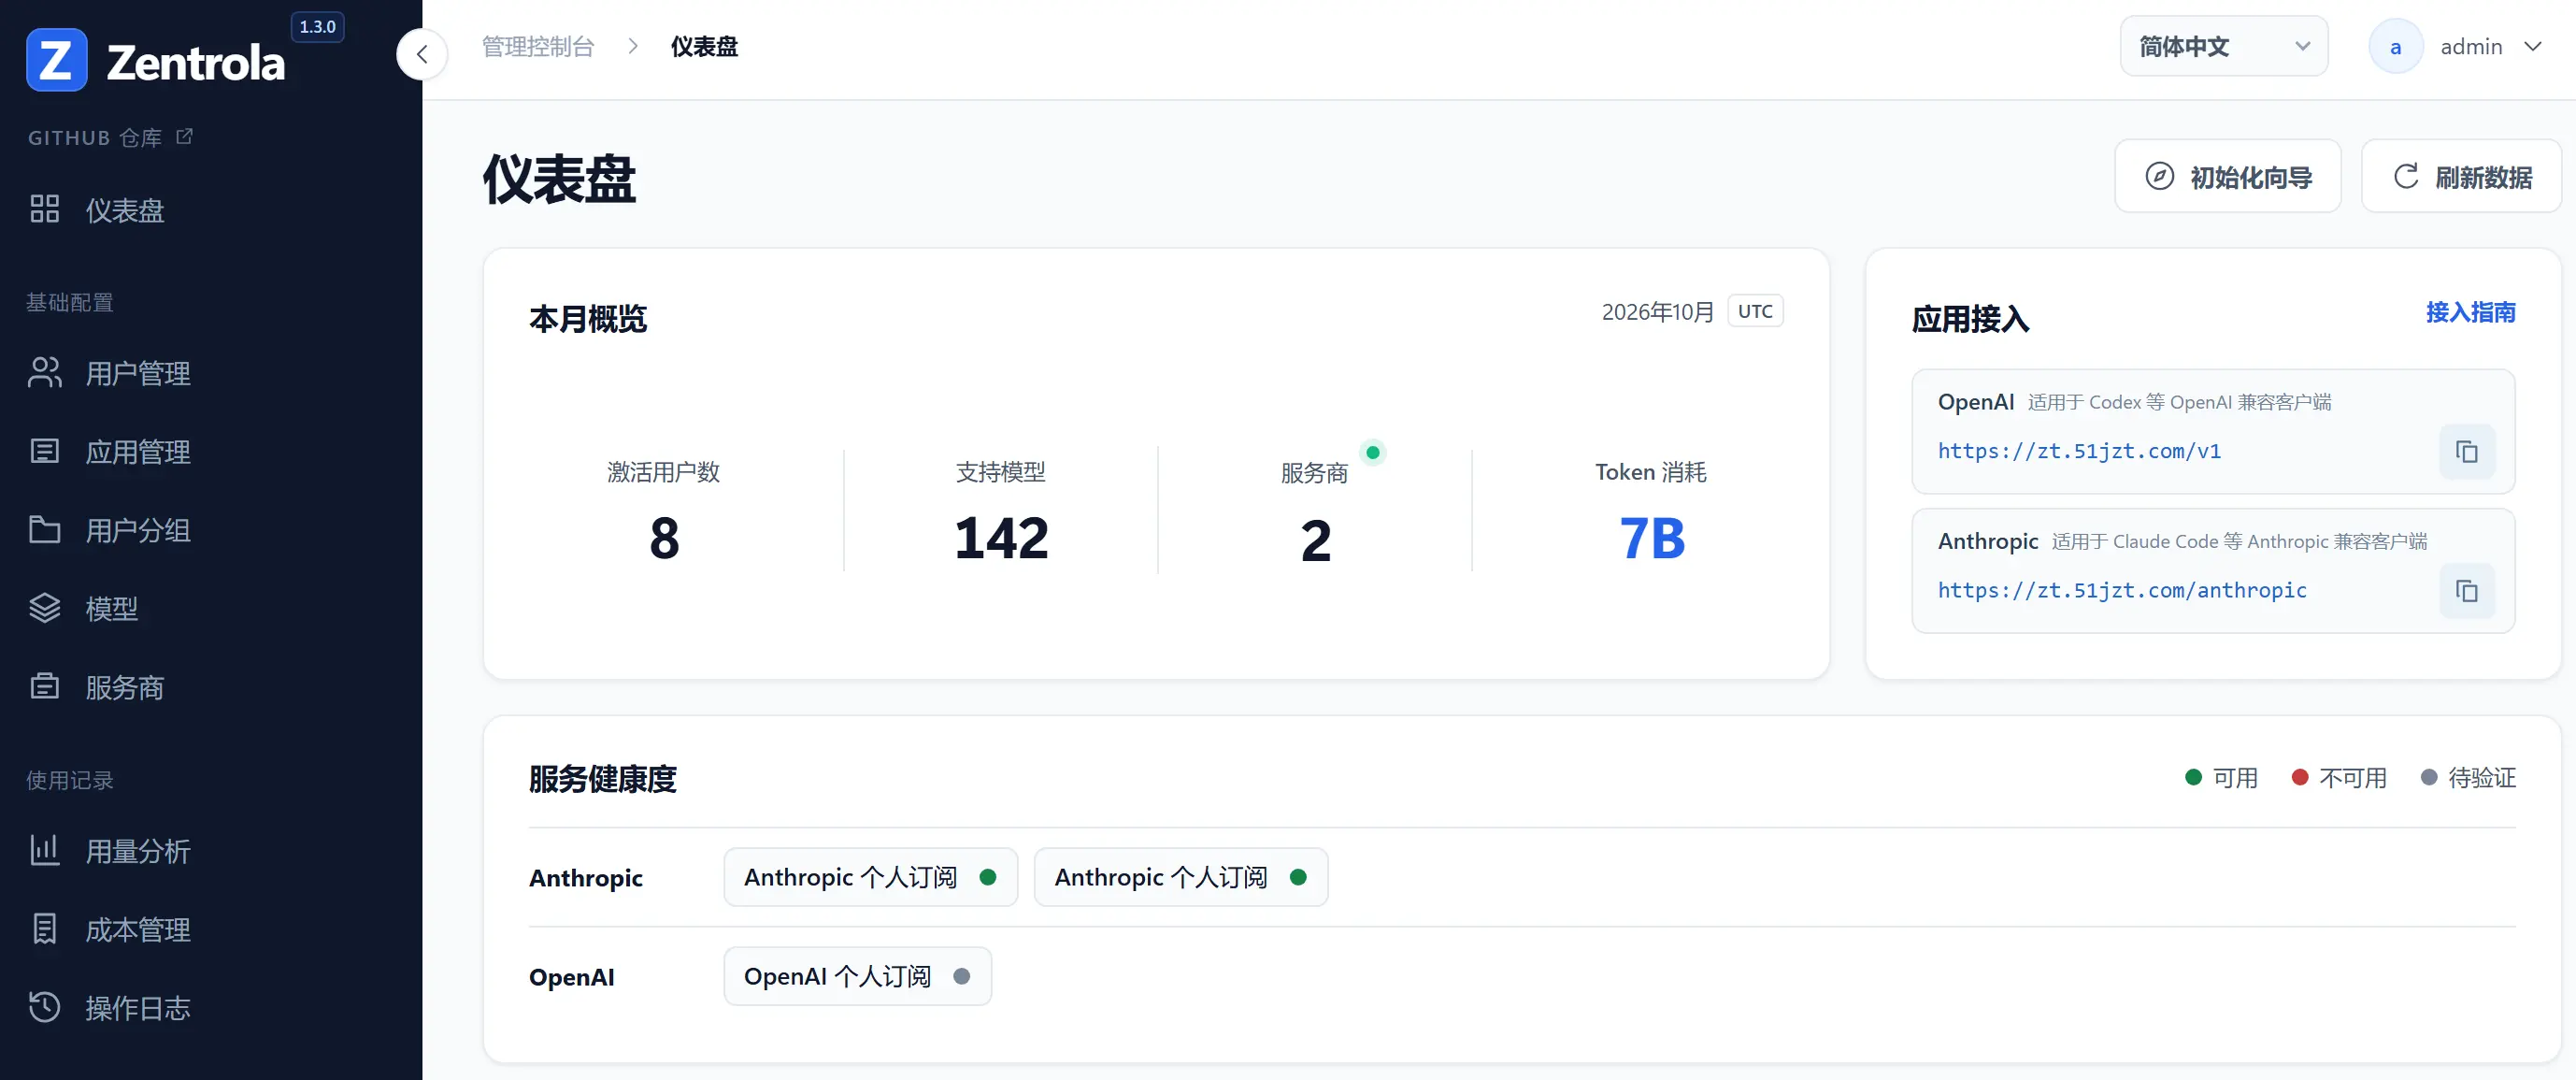The image size is (2576, 1080).
Task: Click the second Anthropic 个人订阅 health chip
Action: click(x=1181, y=877)
